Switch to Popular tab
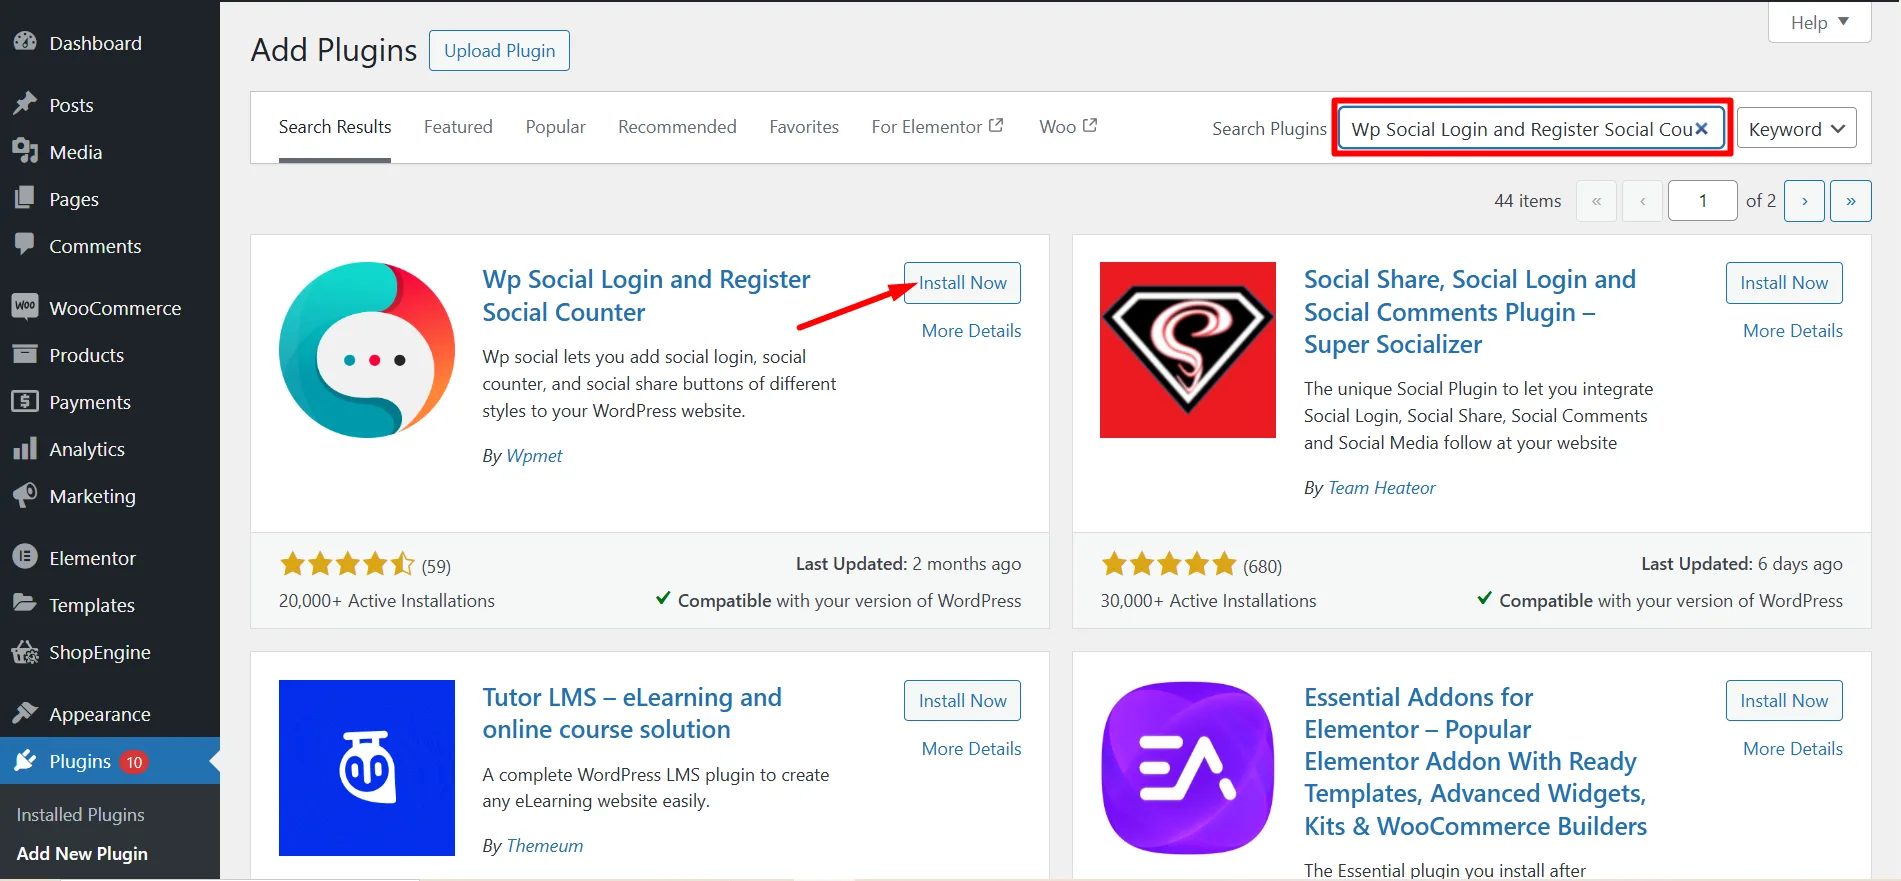 click(x=556, y=127)
